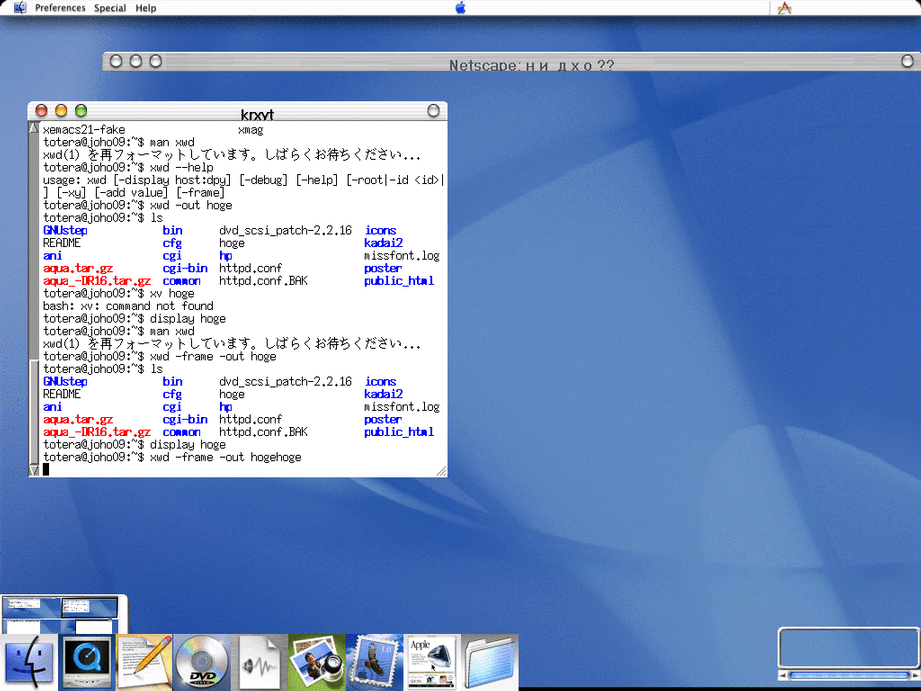Click the green zoom button on krxvt
The width and height of the screenshot is (921, 691).
tap(81, 111)
